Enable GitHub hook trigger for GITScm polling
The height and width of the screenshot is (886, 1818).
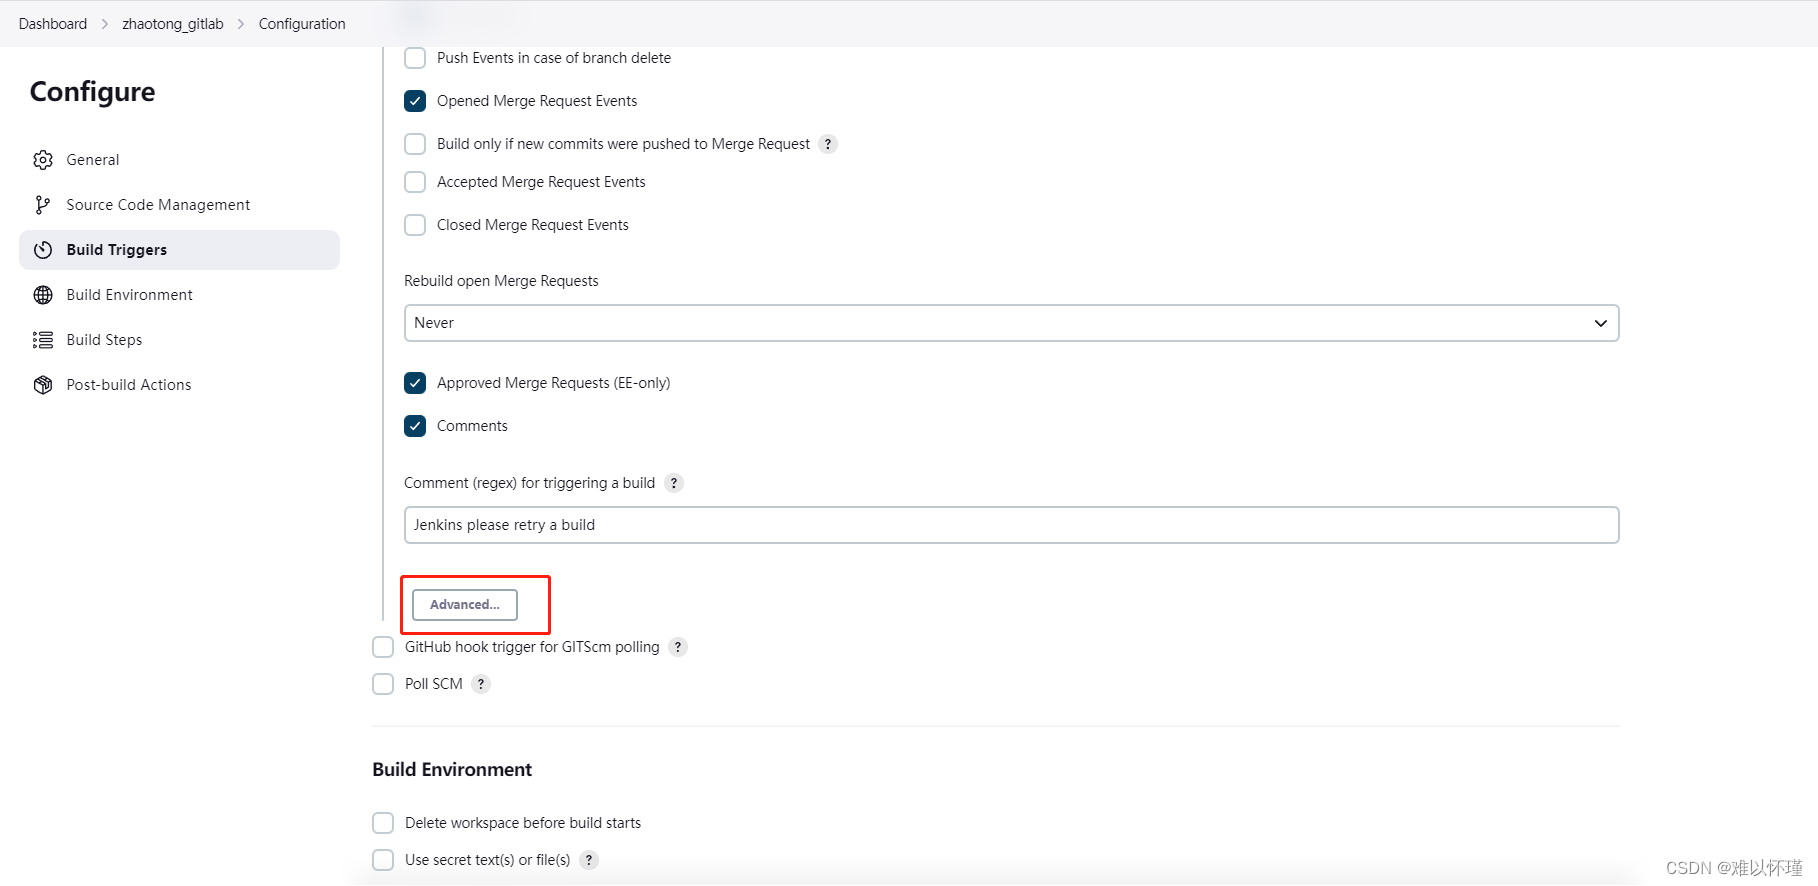pos(383,647)
